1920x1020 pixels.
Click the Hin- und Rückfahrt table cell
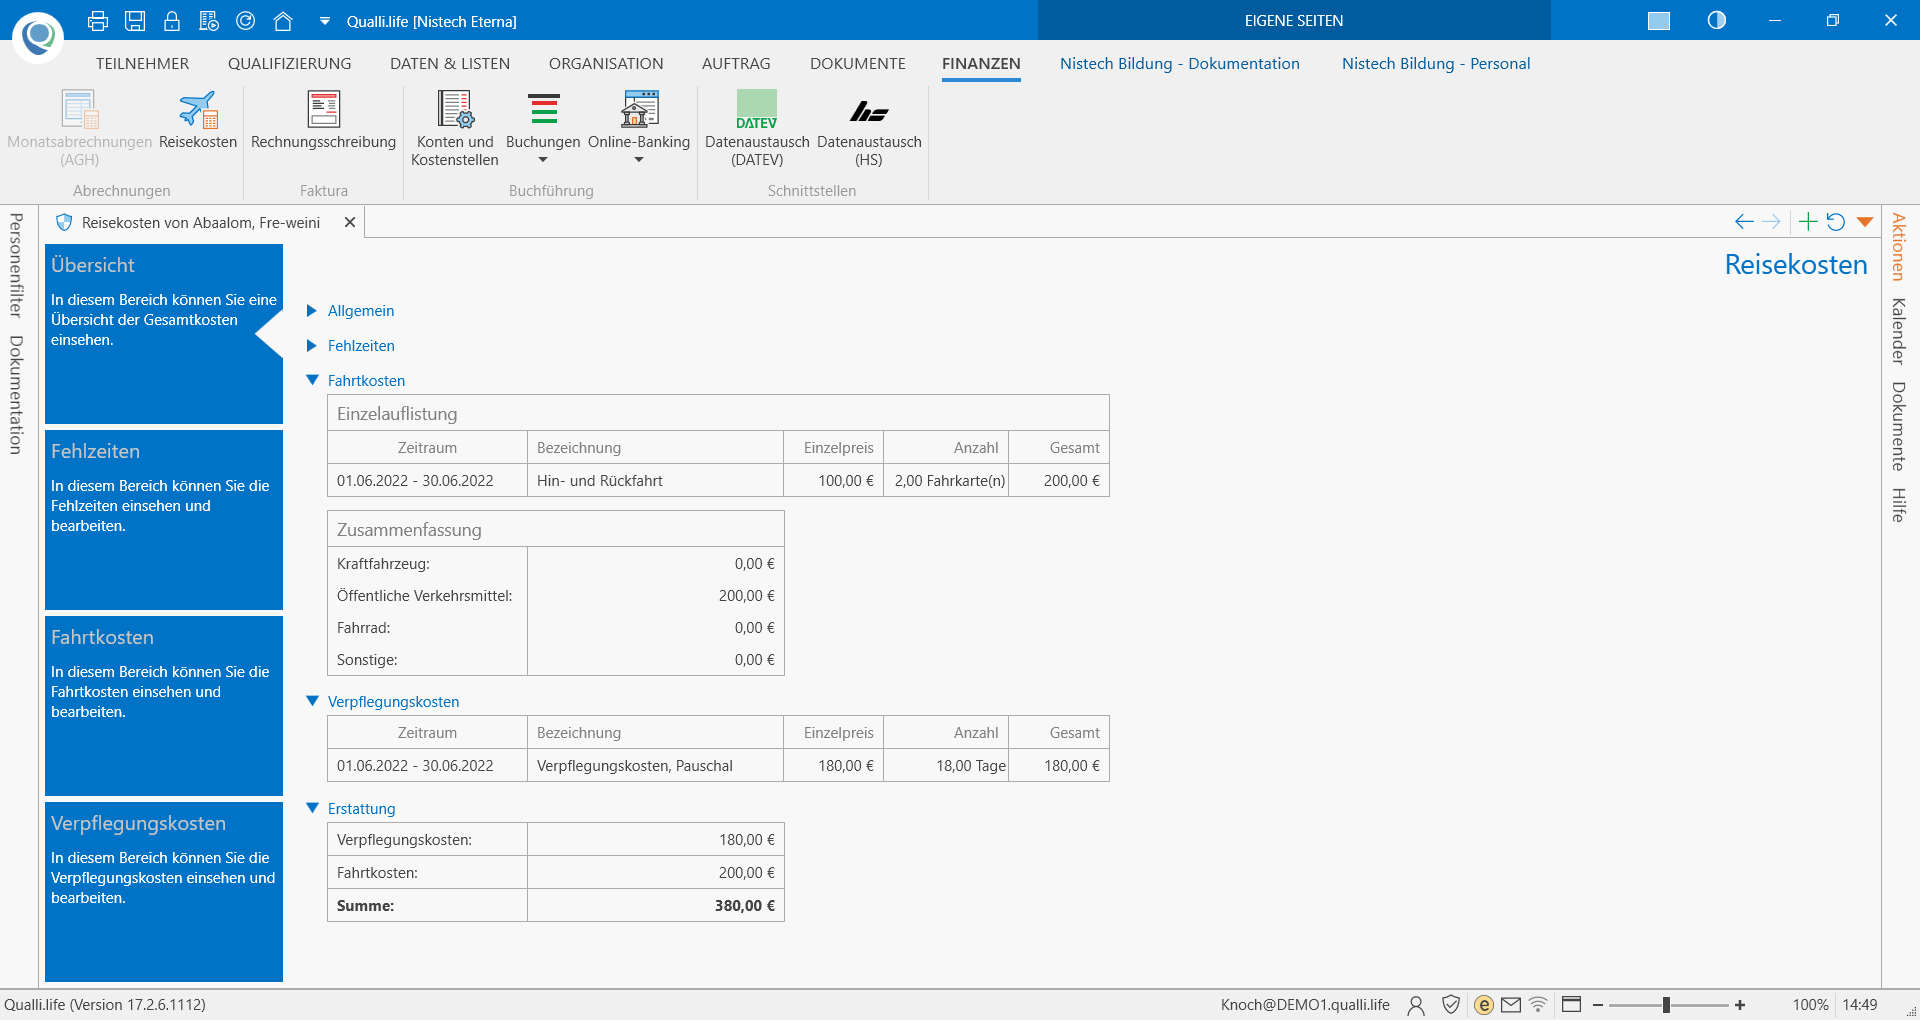coord(655,481)
